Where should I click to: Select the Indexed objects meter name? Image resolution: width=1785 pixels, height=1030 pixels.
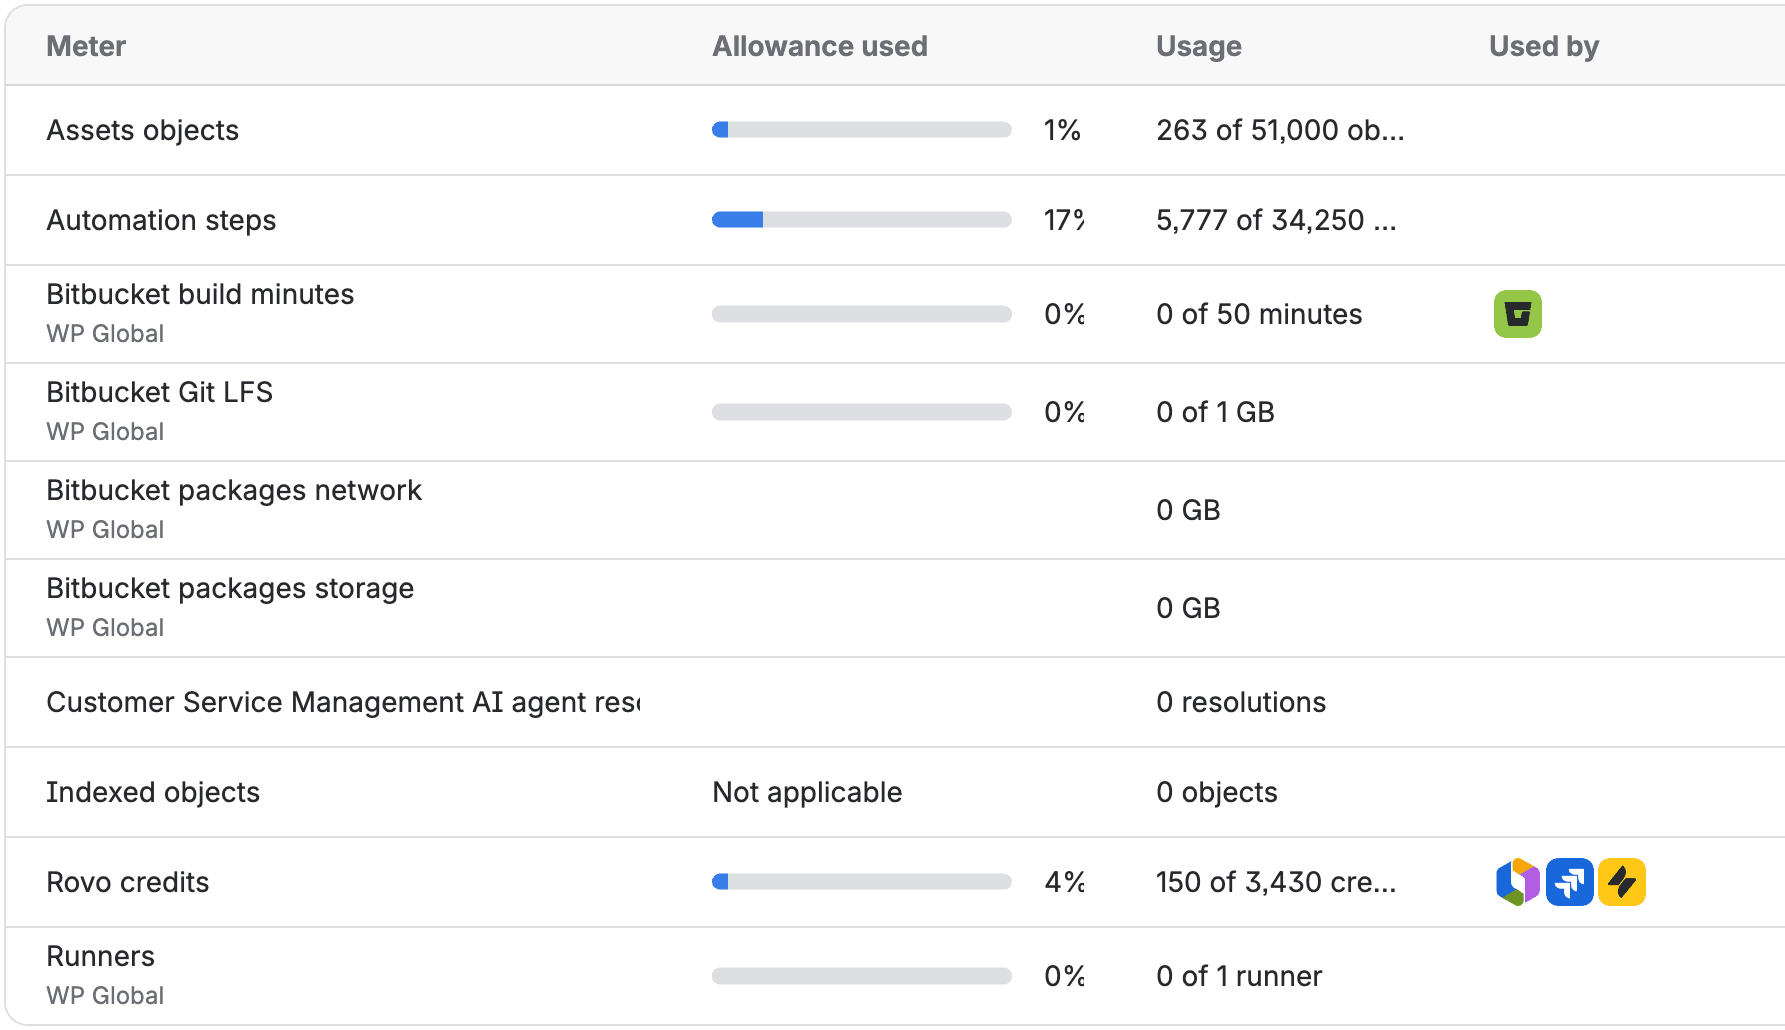tap(153, 792)
